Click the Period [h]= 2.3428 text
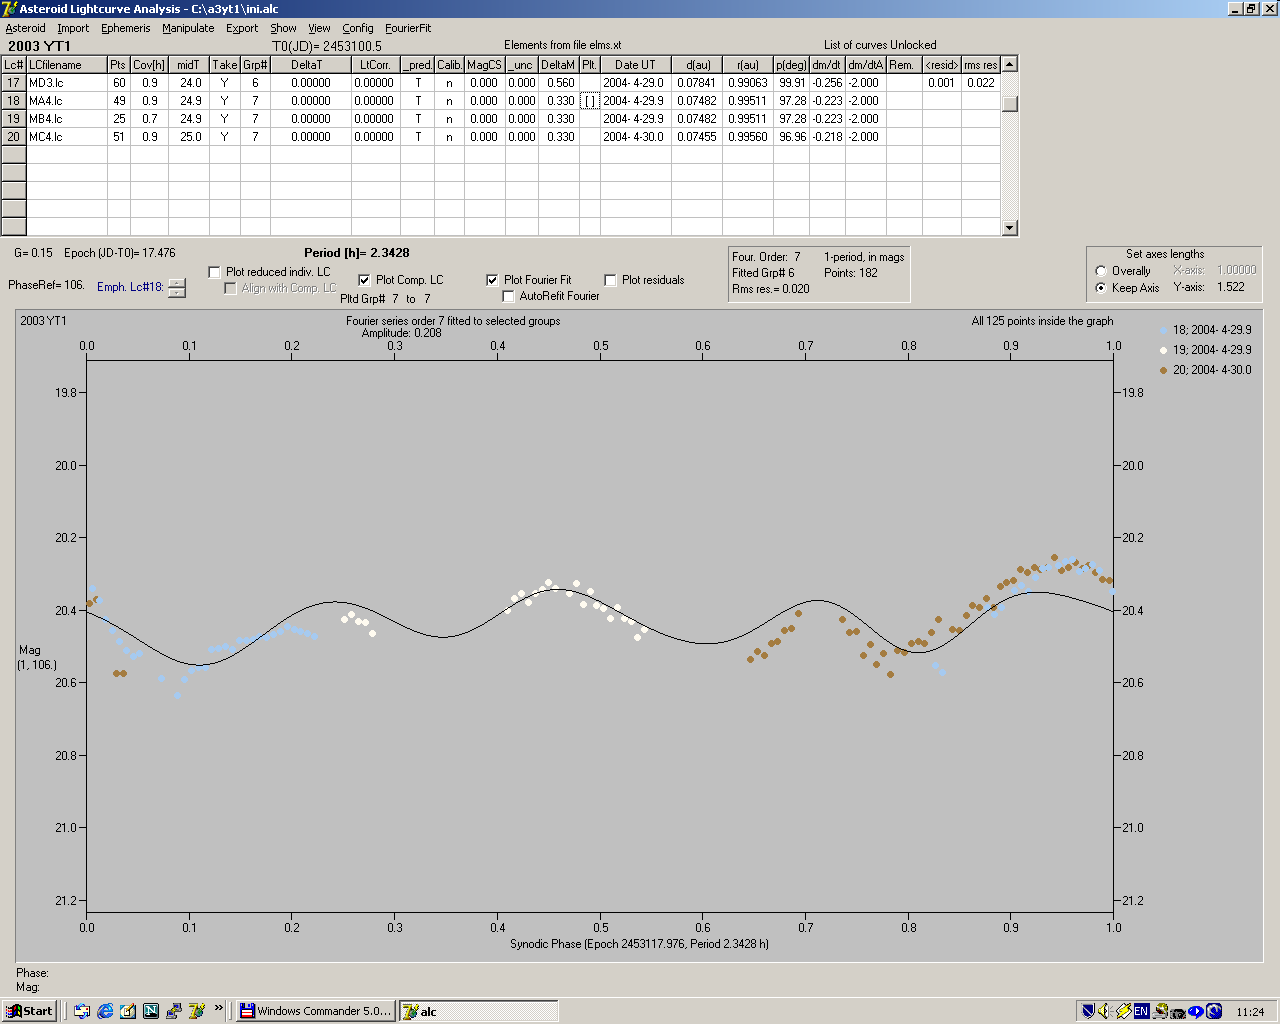1280x1024 pixels. click(357, 253)
